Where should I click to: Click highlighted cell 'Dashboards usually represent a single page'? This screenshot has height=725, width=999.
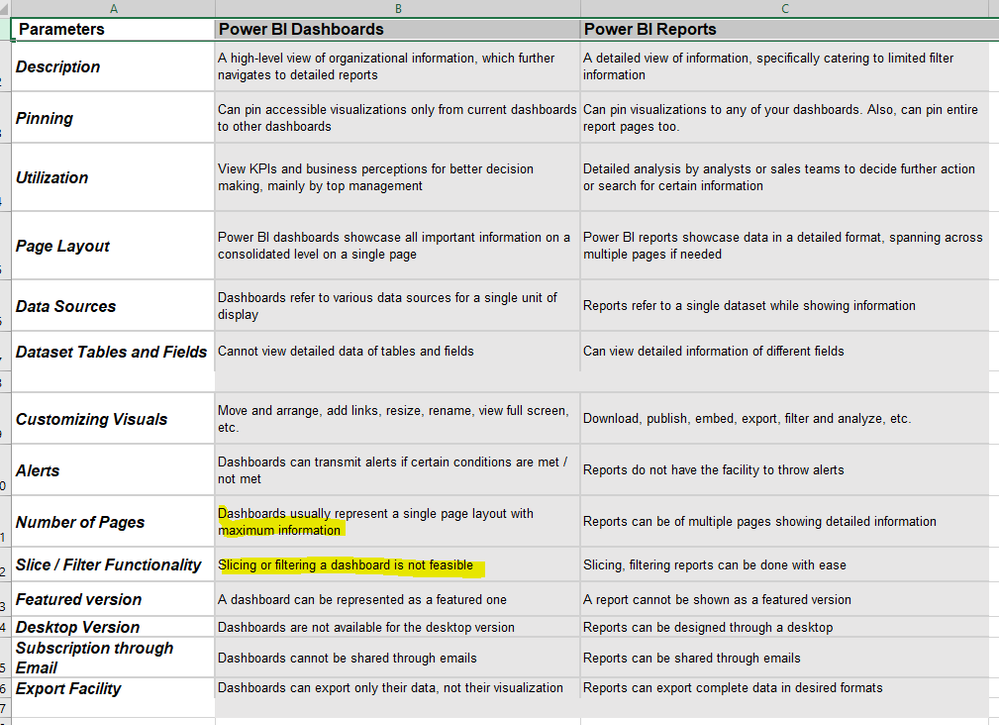(x=398, y=522)
